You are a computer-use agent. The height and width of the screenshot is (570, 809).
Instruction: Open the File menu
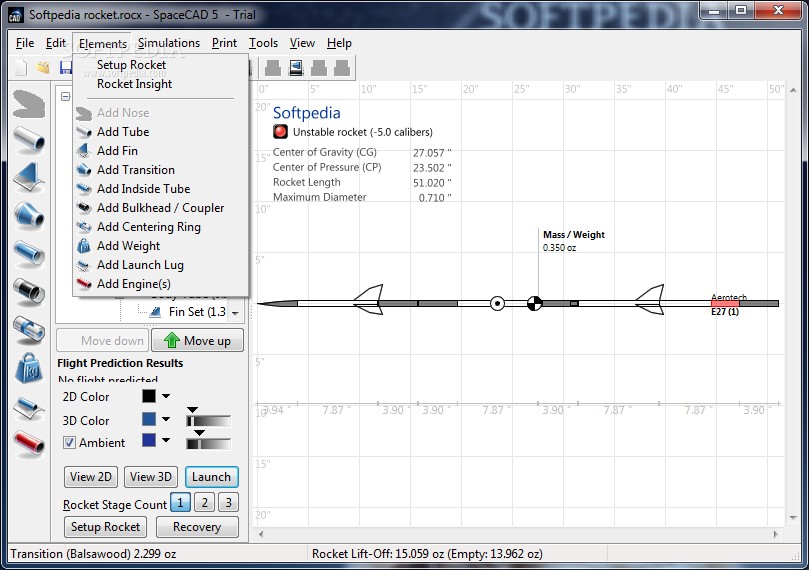tap(25, 43)
